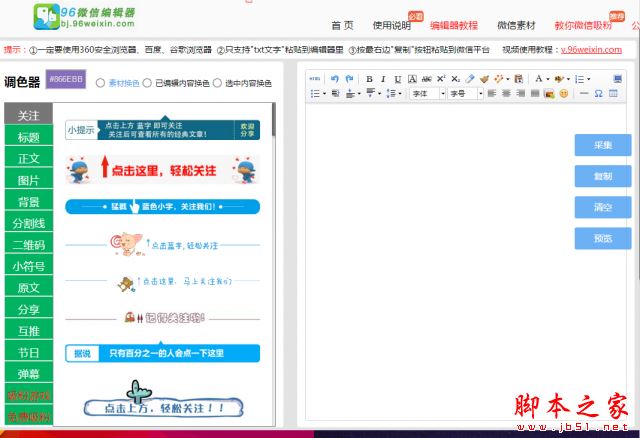Click the 预览 preview button
640x438 pixels.
[603, 238]
